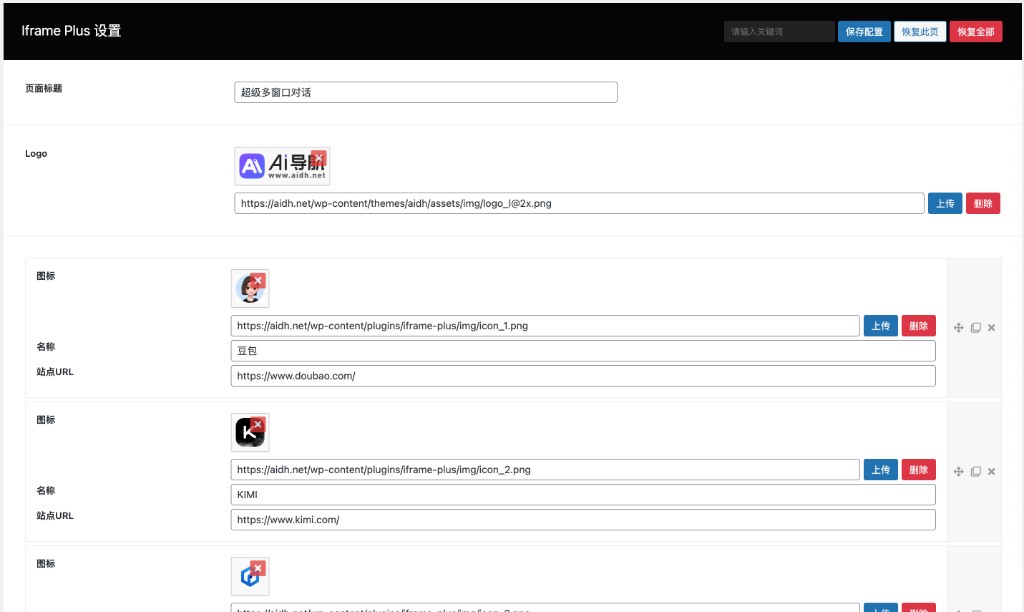Click the doubao.com site URL field
The height and width of the screenshot is (612, 1024).
[x=582, y=376]
